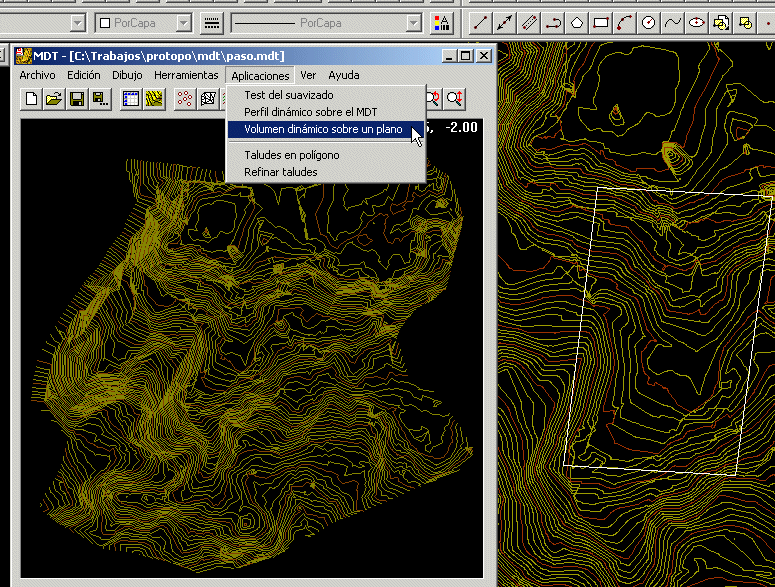Select the Arc tool
Screen dimensions: 775x587
point(625,23)
